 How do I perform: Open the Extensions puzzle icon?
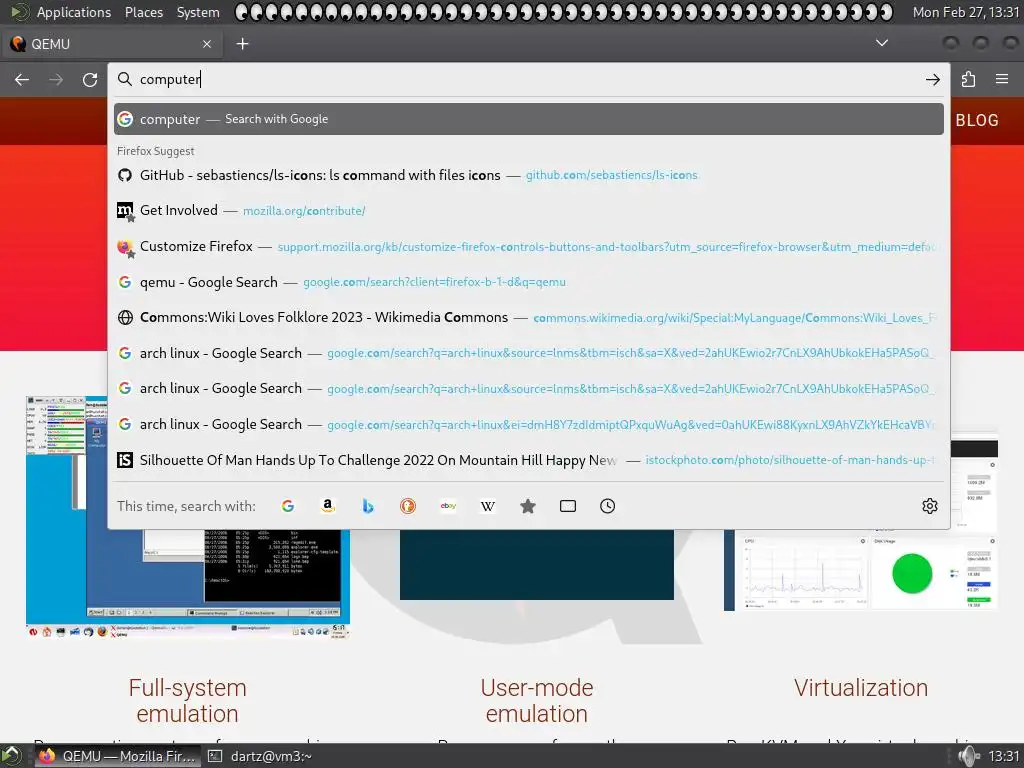tap(968, 80)
